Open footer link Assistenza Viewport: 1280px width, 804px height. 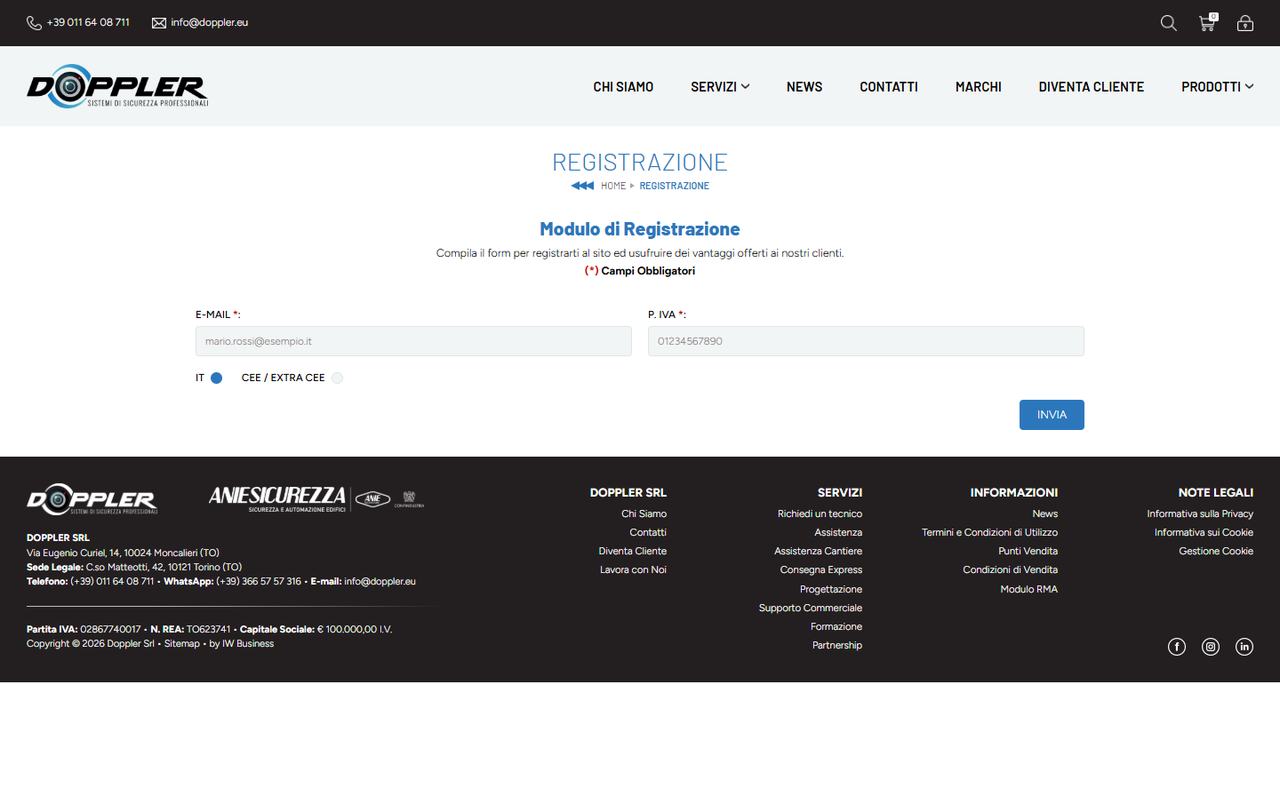click(838, 533)
